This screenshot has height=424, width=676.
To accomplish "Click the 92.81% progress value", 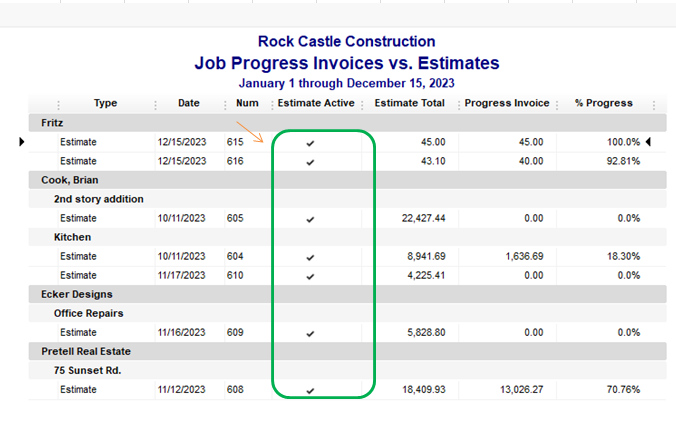I will pos(623,161).
